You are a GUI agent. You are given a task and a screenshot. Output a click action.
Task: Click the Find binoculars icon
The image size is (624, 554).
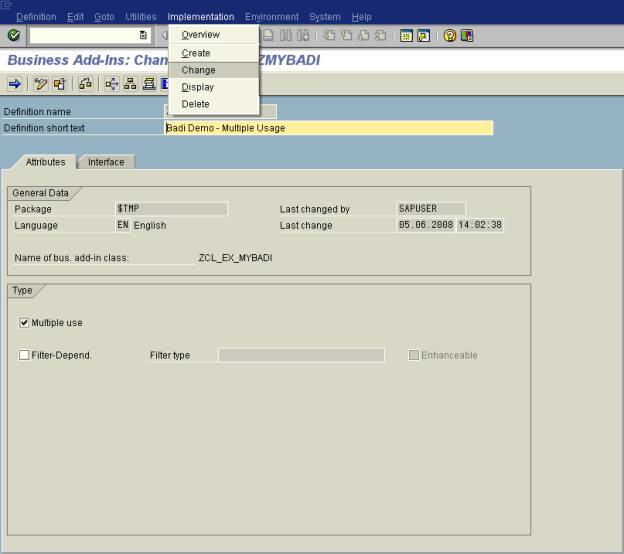285,35
